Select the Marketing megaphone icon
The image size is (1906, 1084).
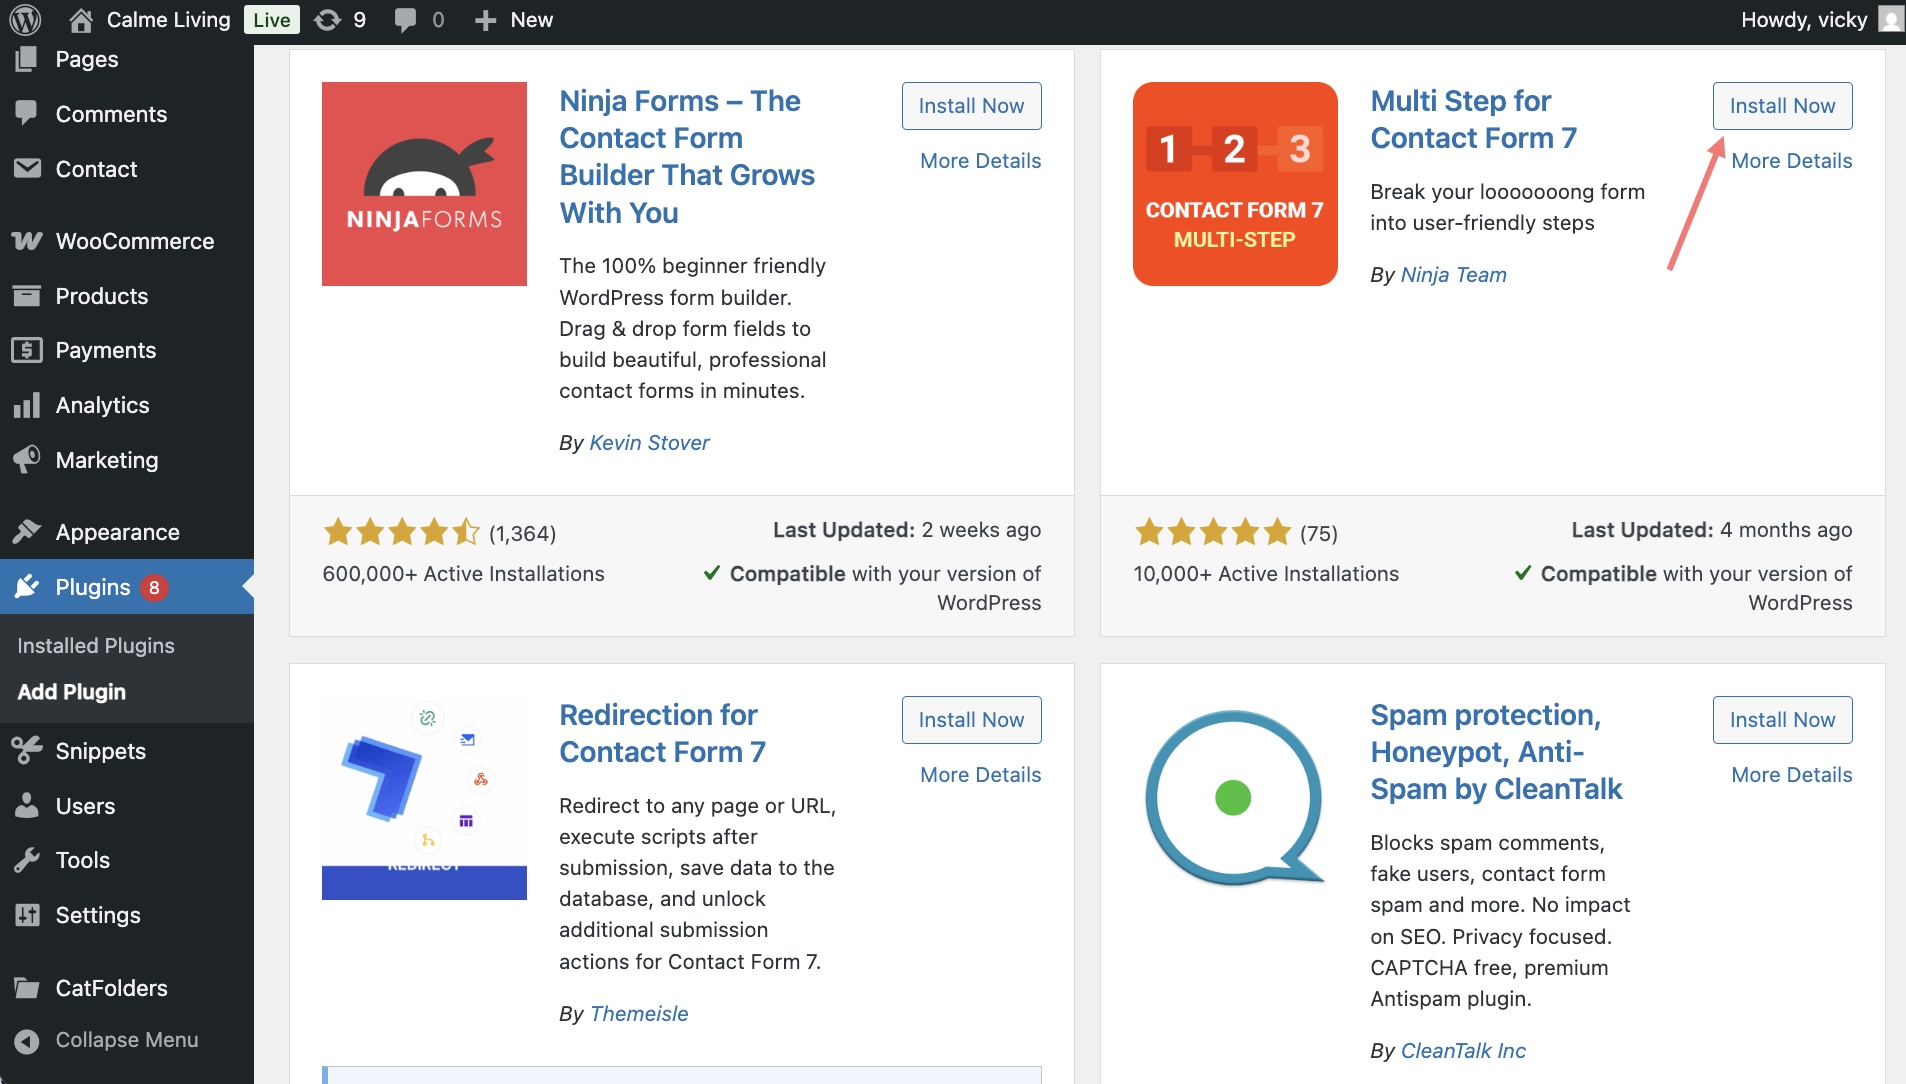27,460
